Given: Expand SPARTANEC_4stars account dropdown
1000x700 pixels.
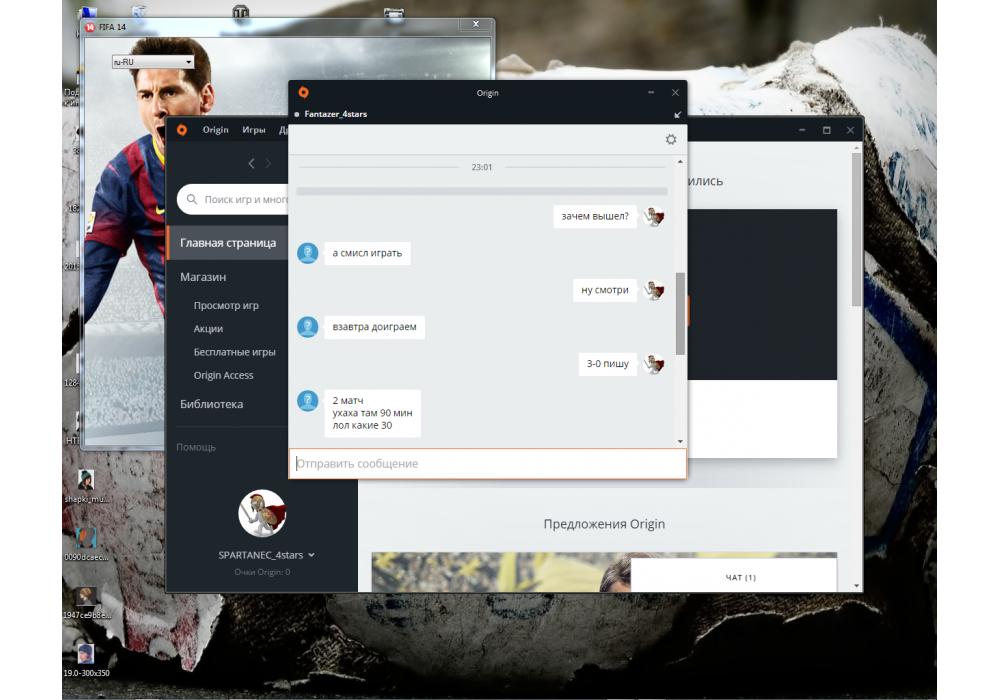Looking at the screenshot, I should click(x=311, y=555).
